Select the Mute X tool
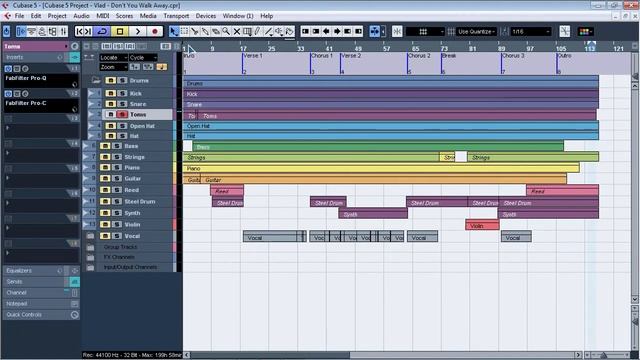The height and width of the screenshot is (360, 640). 237,31
